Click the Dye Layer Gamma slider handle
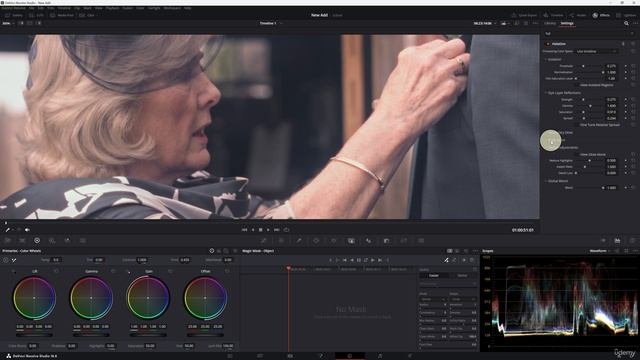640x360 pixels. (590, 106)
